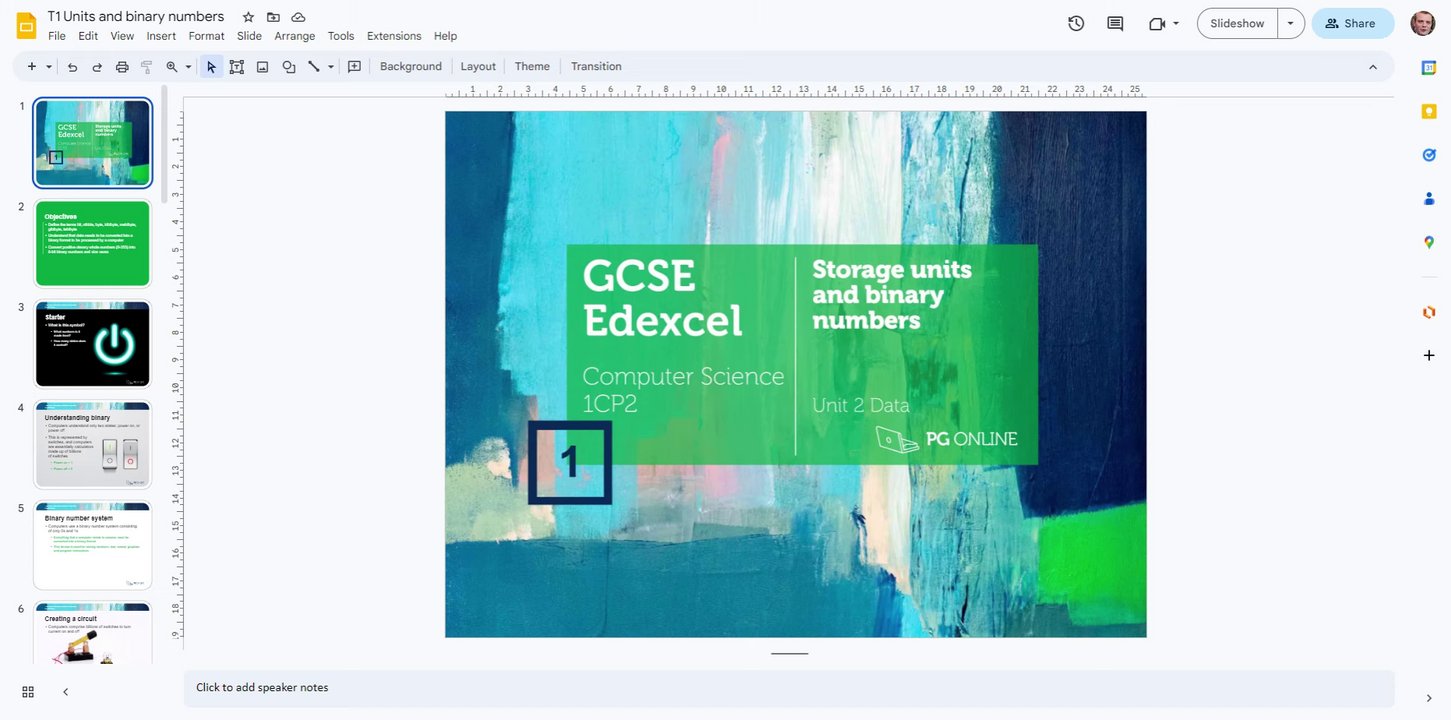
Task: Open the comments panel icon
Action: pyautogui.click(x=1115, y=23)
